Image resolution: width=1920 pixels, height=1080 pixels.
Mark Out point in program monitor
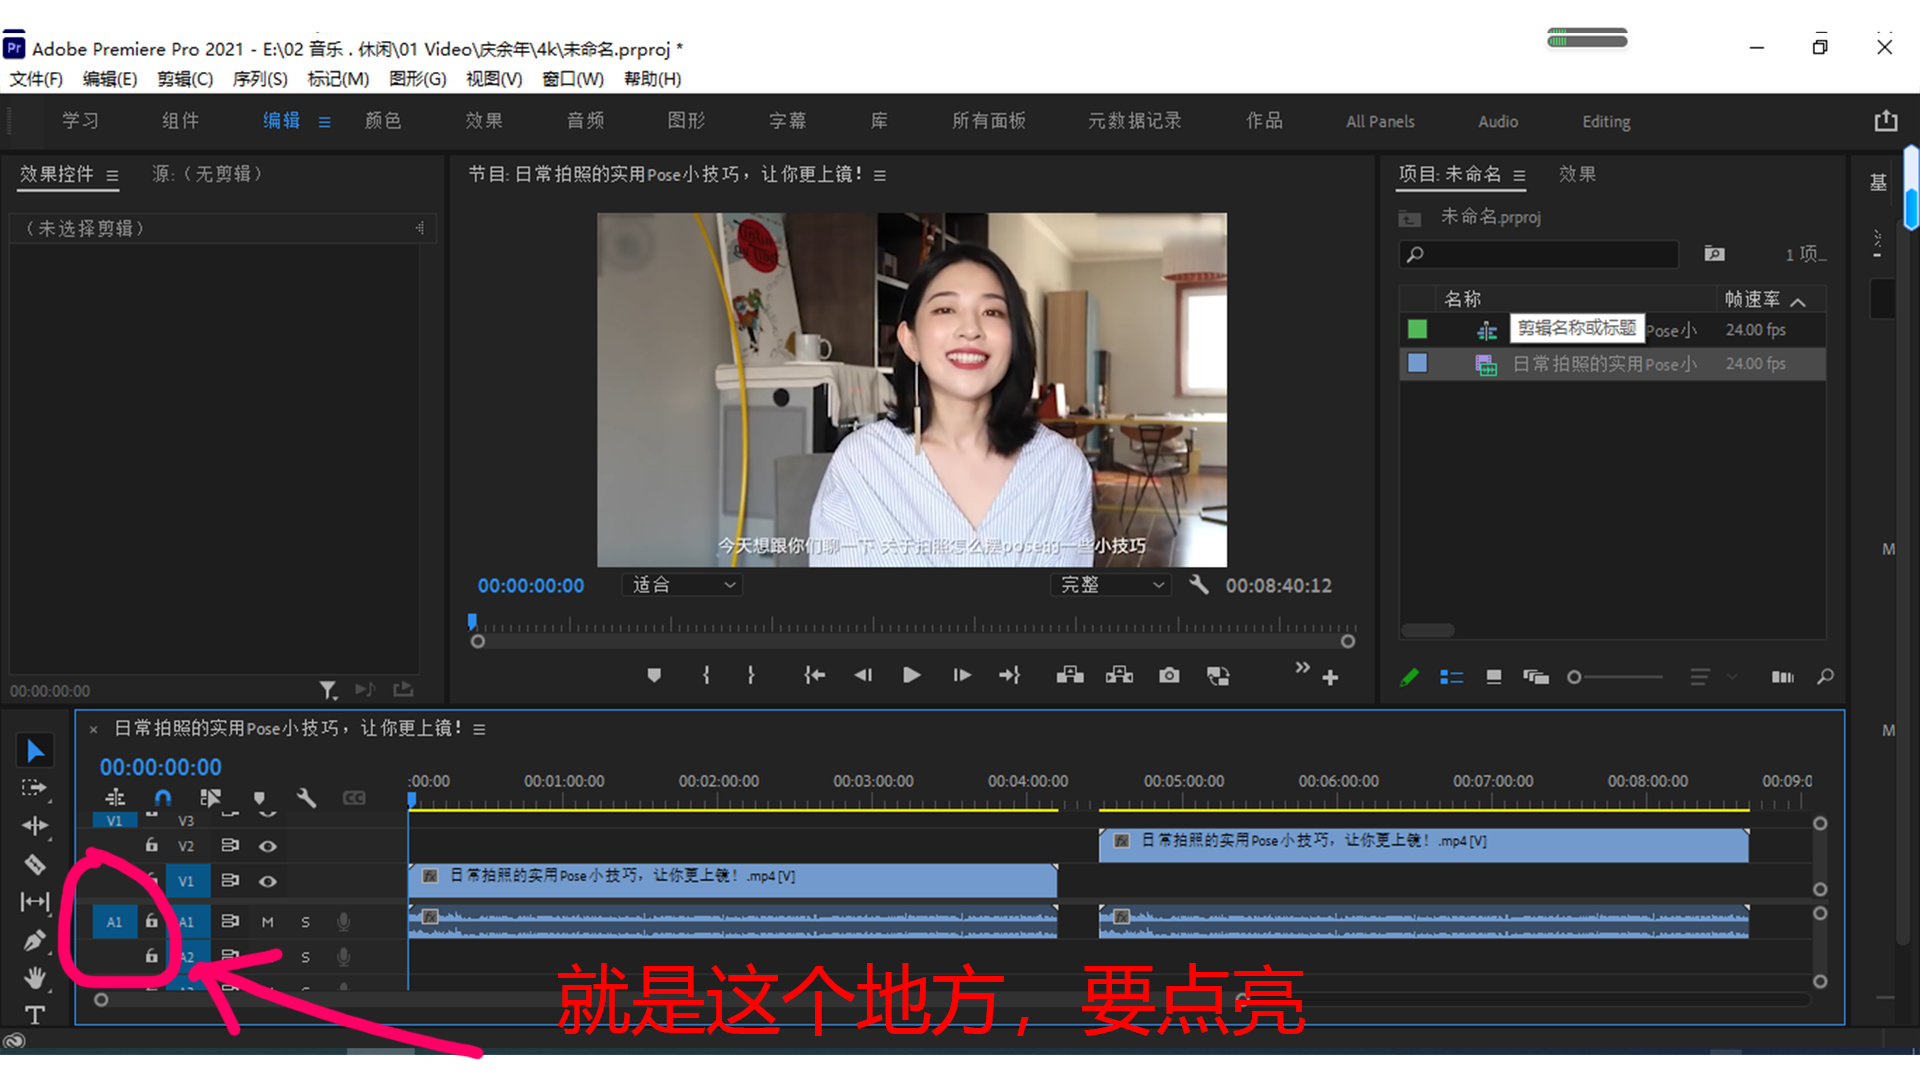751,676
